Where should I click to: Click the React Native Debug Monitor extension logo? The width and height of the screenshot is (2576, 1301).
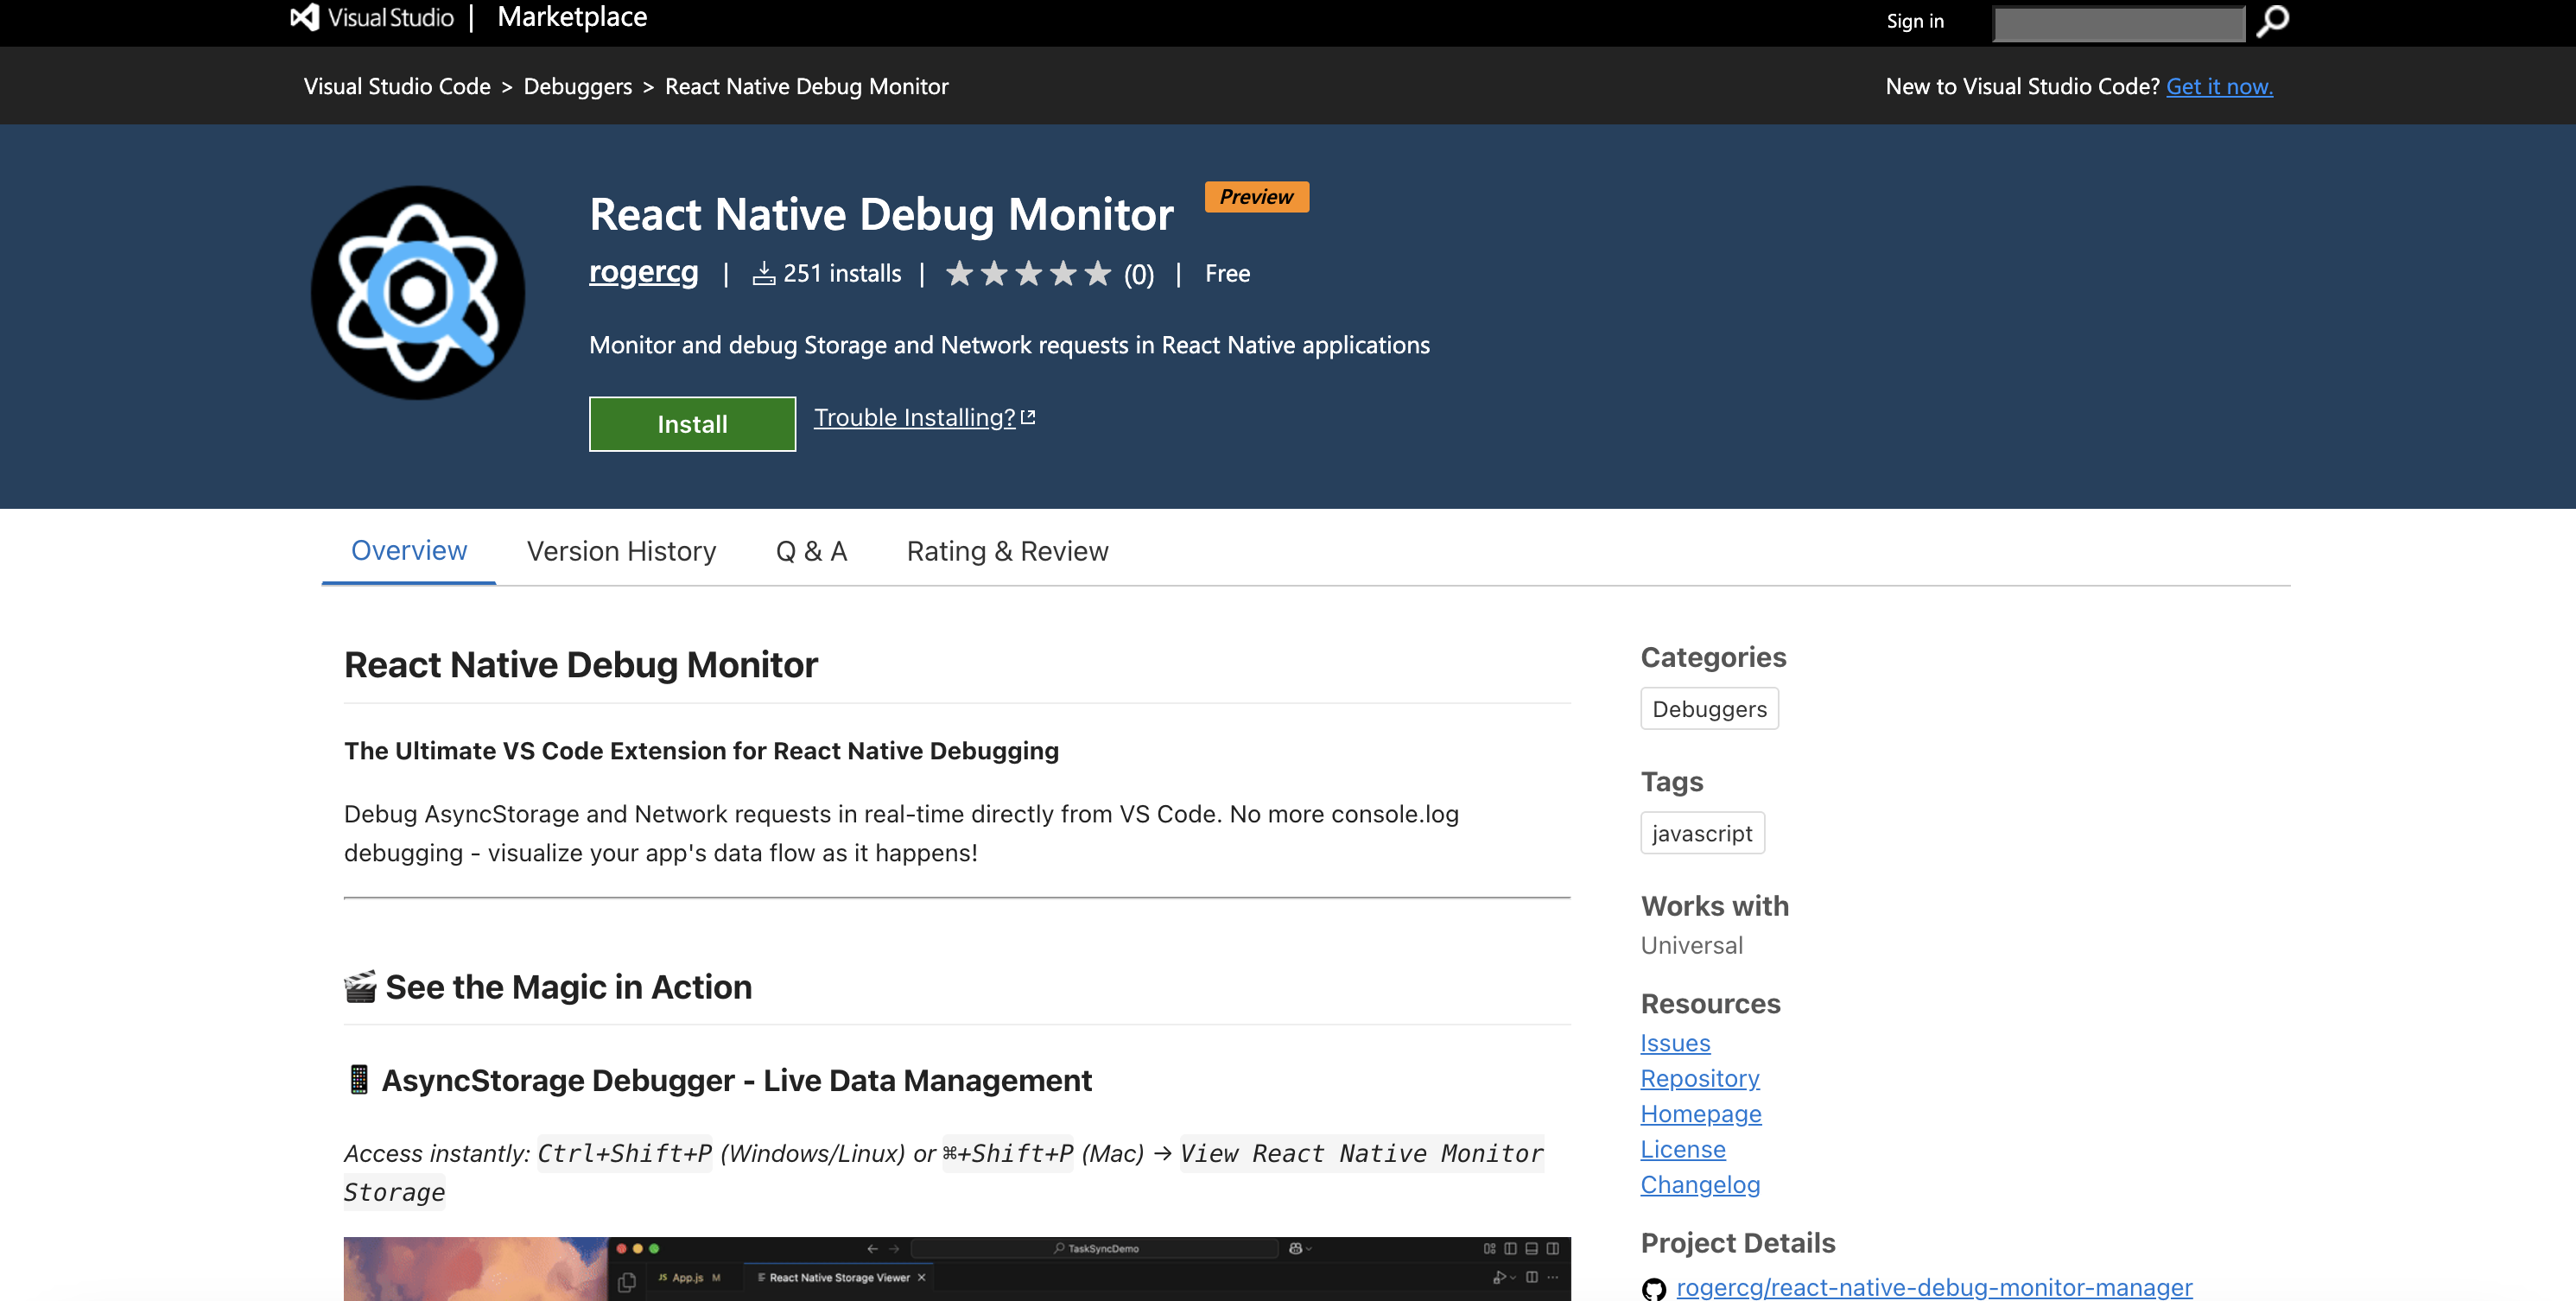coord(418,293)
